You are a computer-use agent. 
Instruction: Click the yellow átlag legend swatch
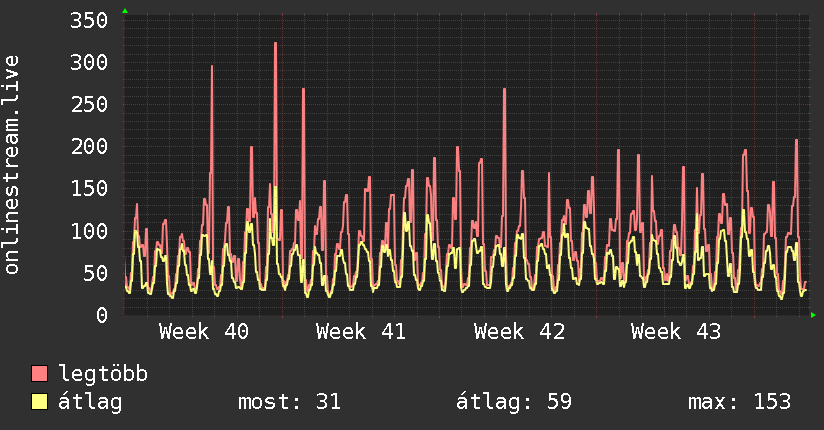pos(39,402)
